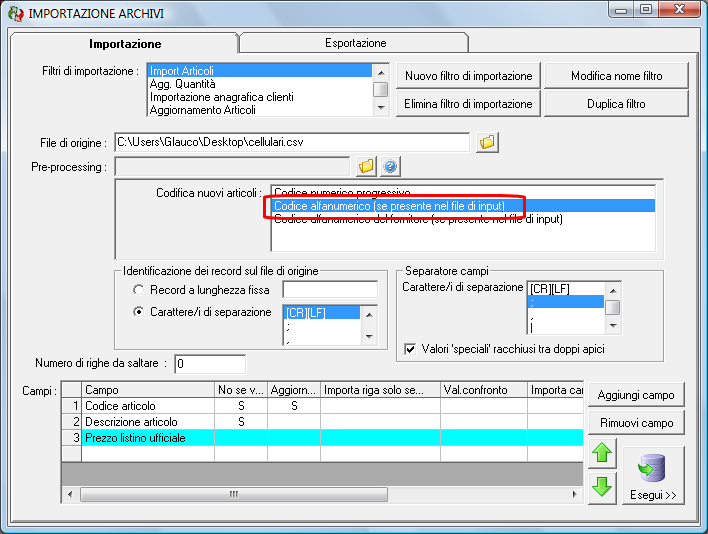
Task: Select Codice numerico progressivo option
Action: click(463, 193)
